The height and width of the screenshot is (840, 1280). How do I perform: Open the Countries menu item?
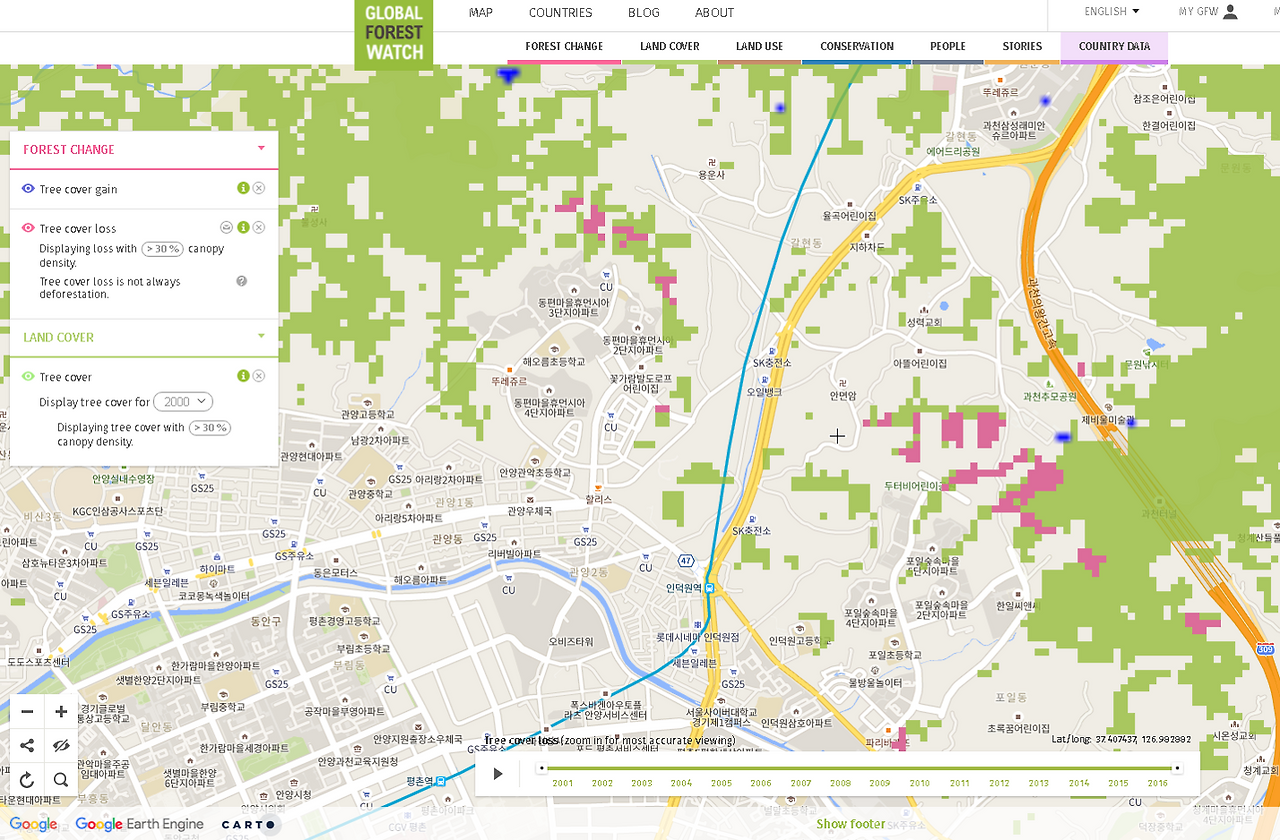pyautogui.click(x=561, y=13)
